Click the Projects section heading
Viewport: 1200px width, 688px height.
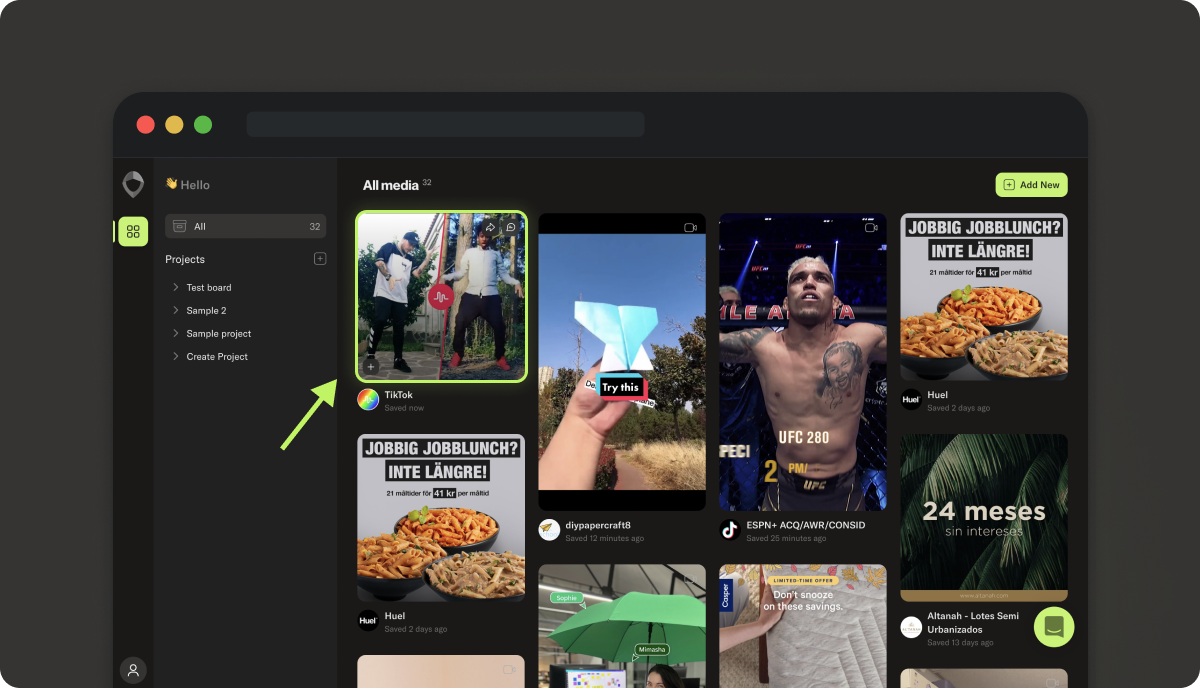click(185, 259)
